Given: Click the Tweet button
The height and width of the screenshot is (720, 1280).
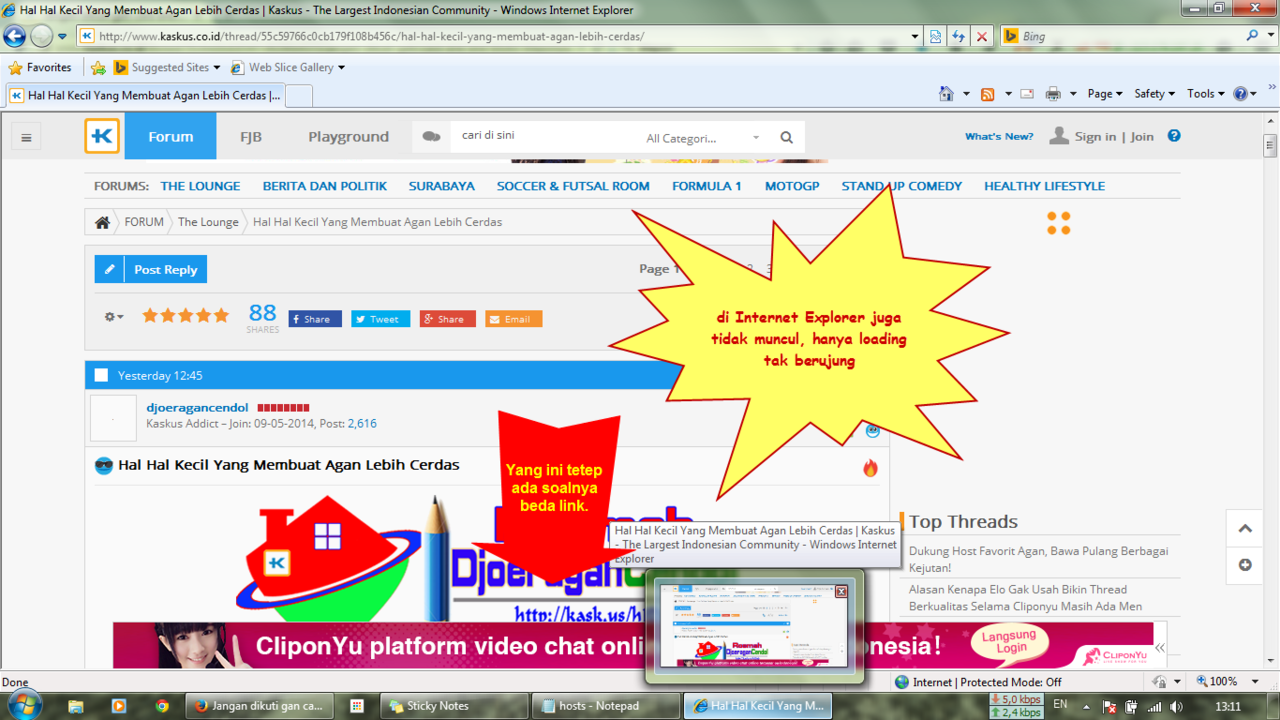Looking at the screenshot, I should pyautogui.click(x=380, y=319).
